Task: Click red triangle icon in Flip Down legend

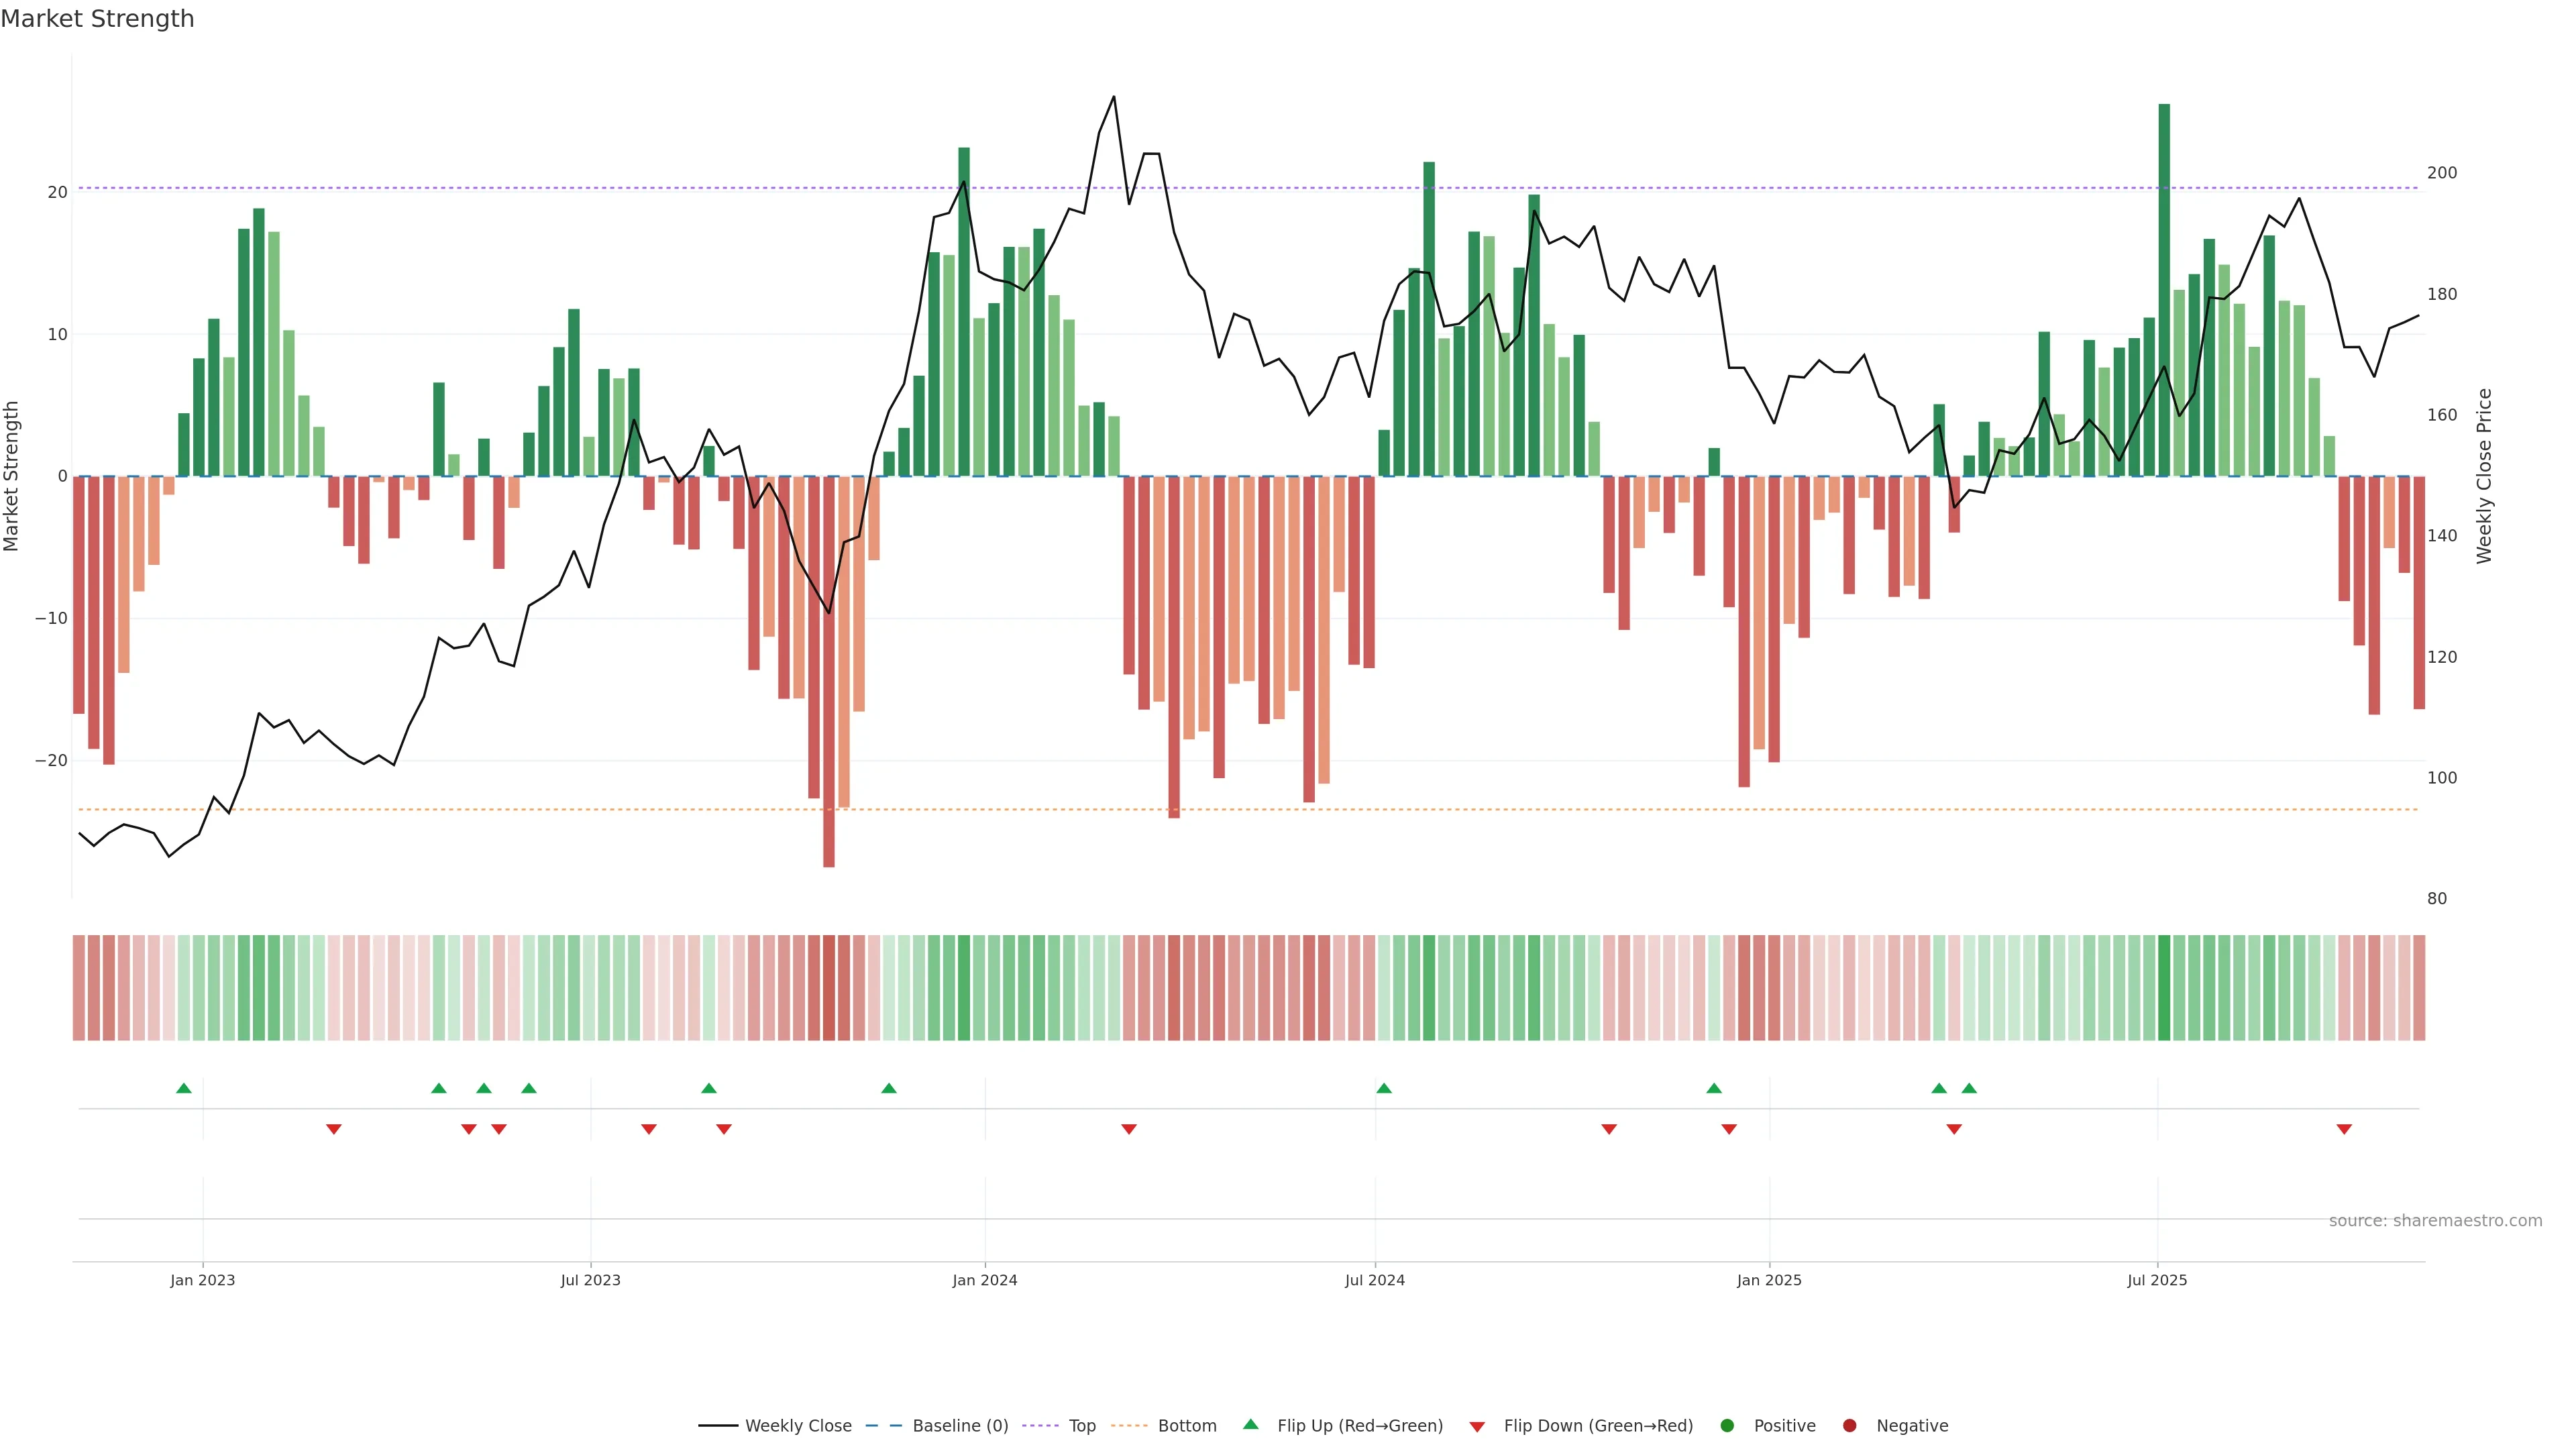Action: [1477, 1426]
